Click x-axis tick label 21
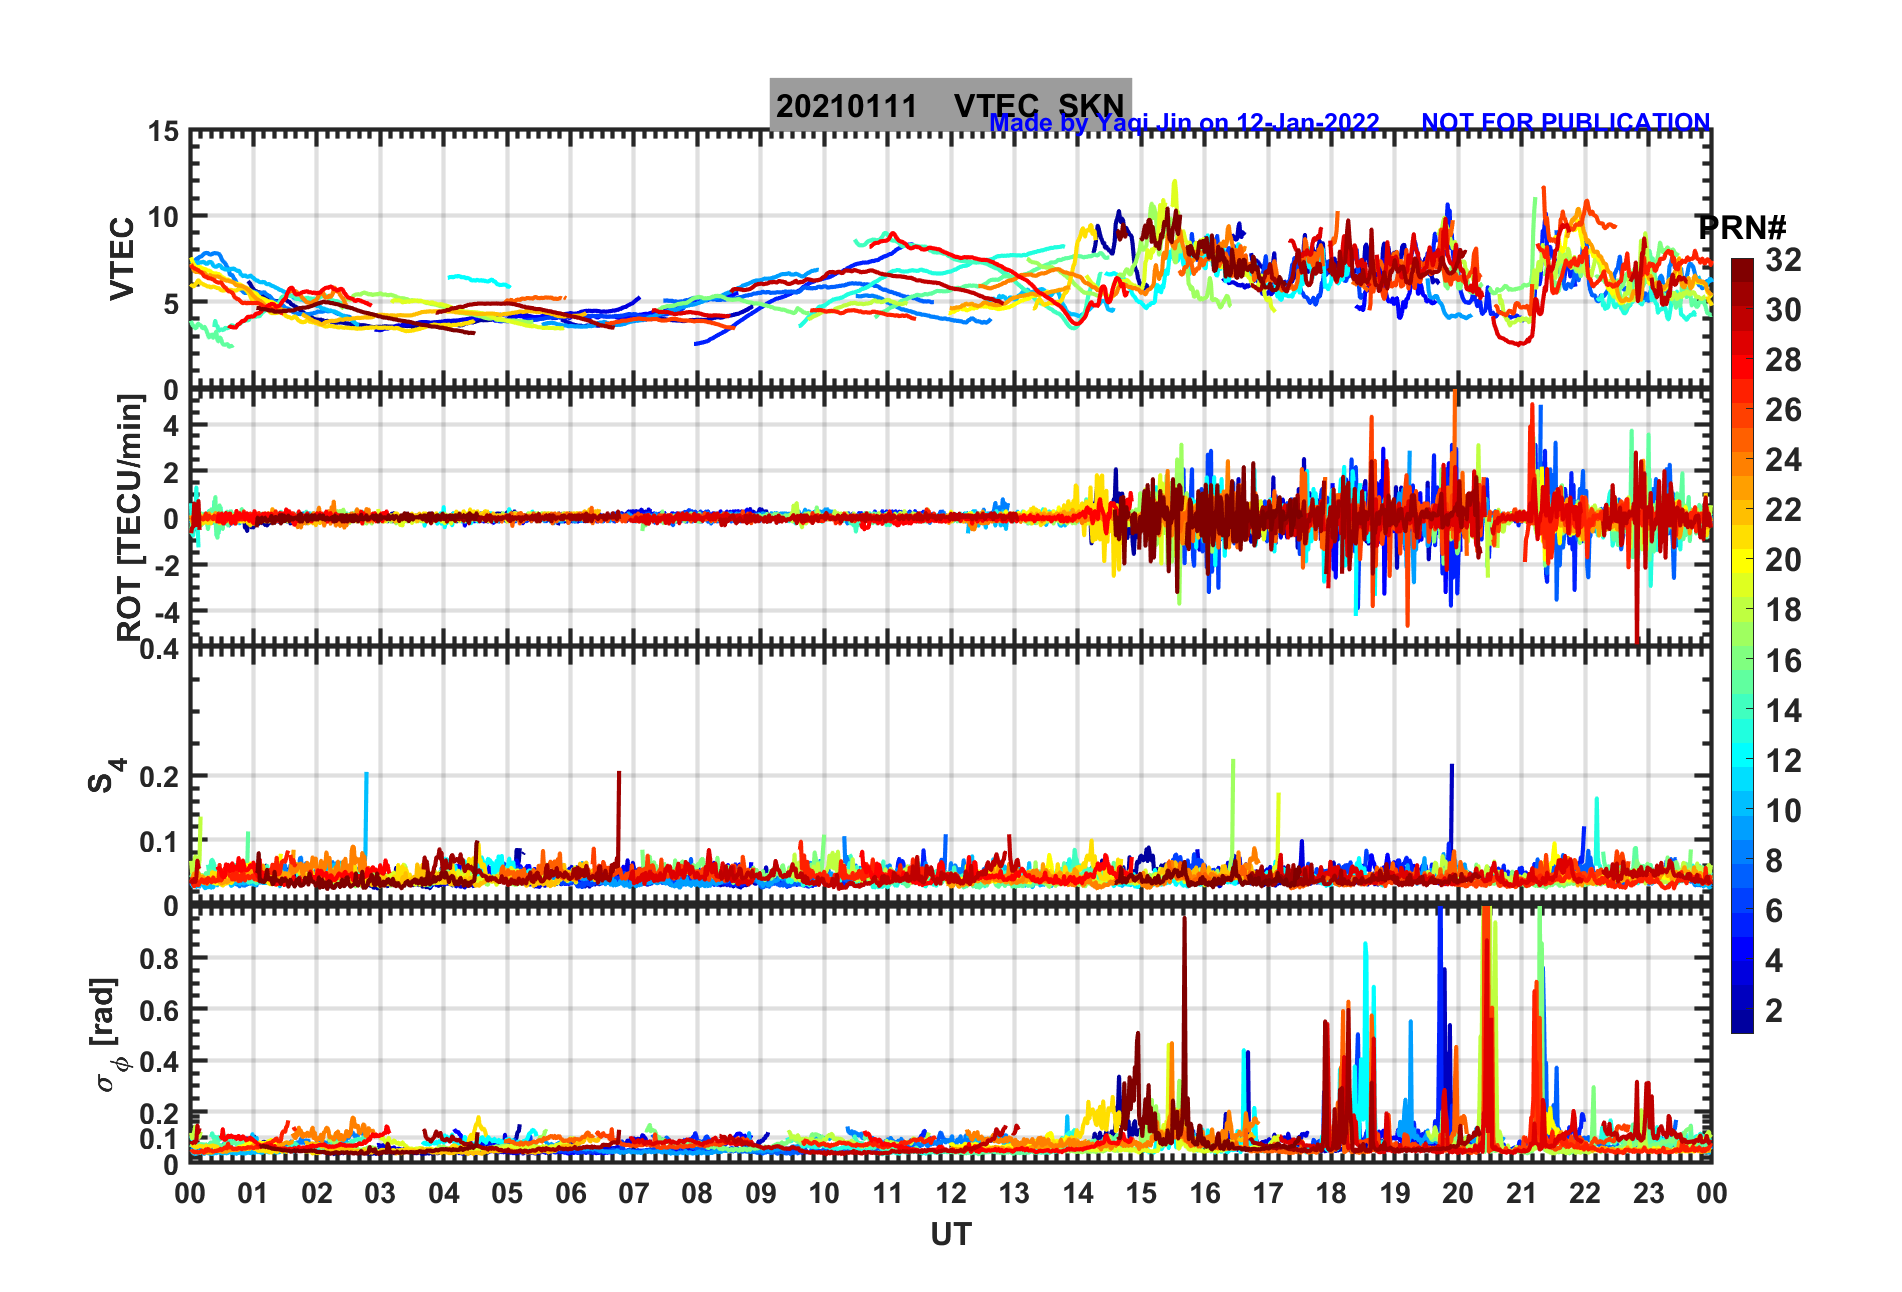Screen dimensions: 1902x1292 coord(1521,1193)
